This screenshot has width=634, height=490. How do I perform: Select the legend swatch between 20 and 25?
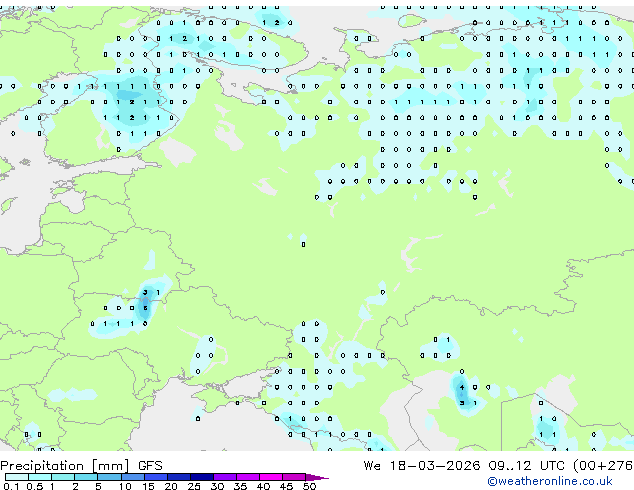(x=179, y=477)
